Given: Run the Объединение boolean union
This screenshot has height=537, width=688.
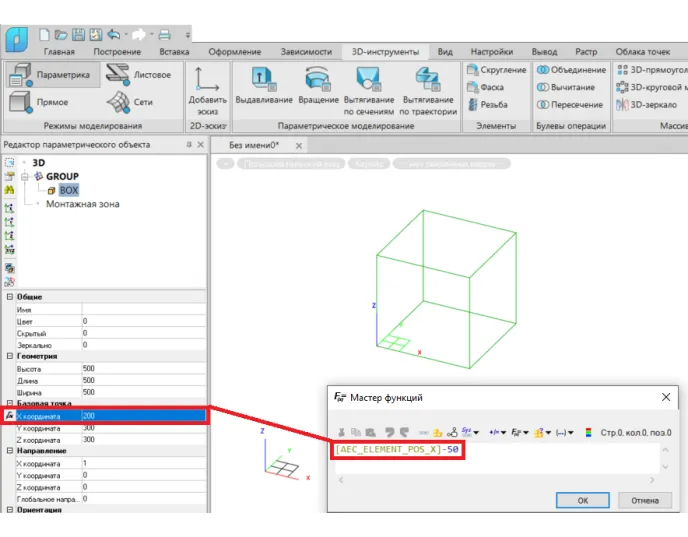Looking at the screenshot, I should 571,70.
